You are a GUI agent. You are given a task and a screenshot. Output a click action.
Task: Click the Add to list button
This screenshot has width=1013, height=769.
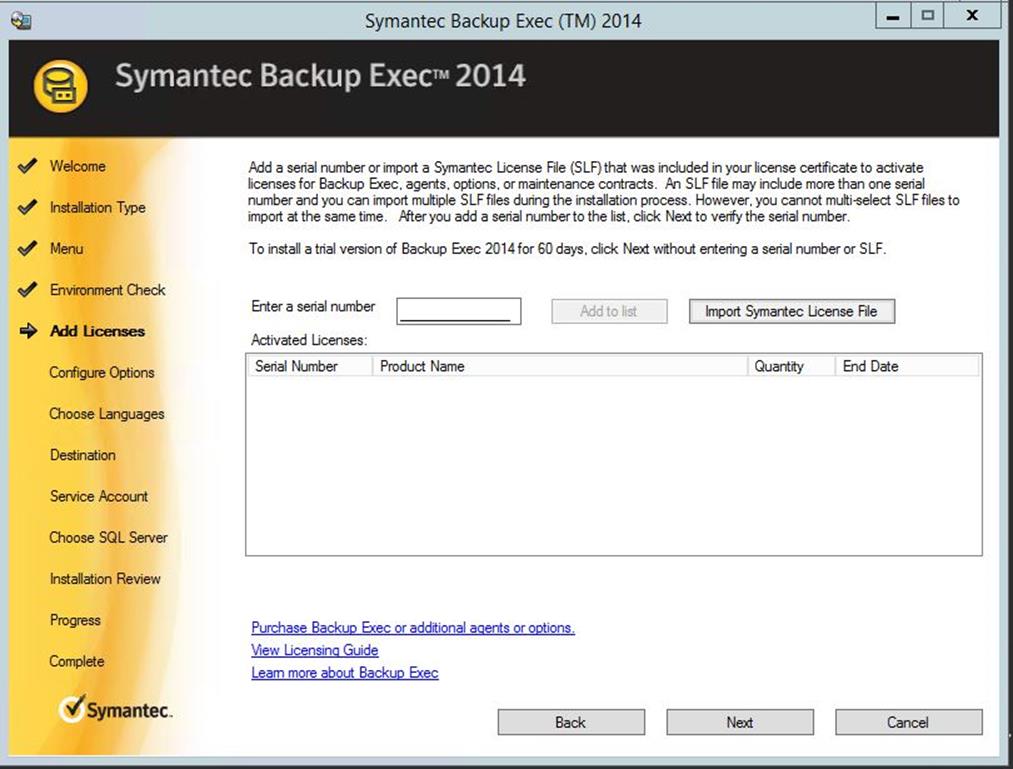click(609, 311)
